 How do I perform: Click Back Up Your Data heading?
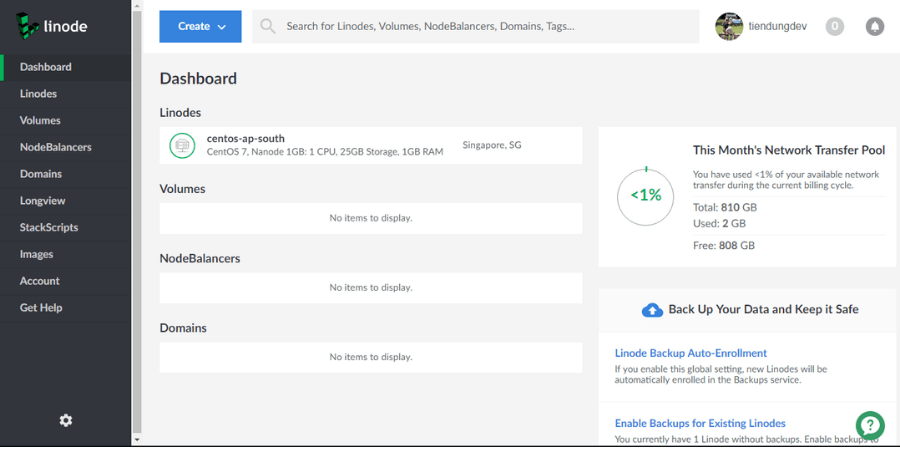tap(763, 310)
